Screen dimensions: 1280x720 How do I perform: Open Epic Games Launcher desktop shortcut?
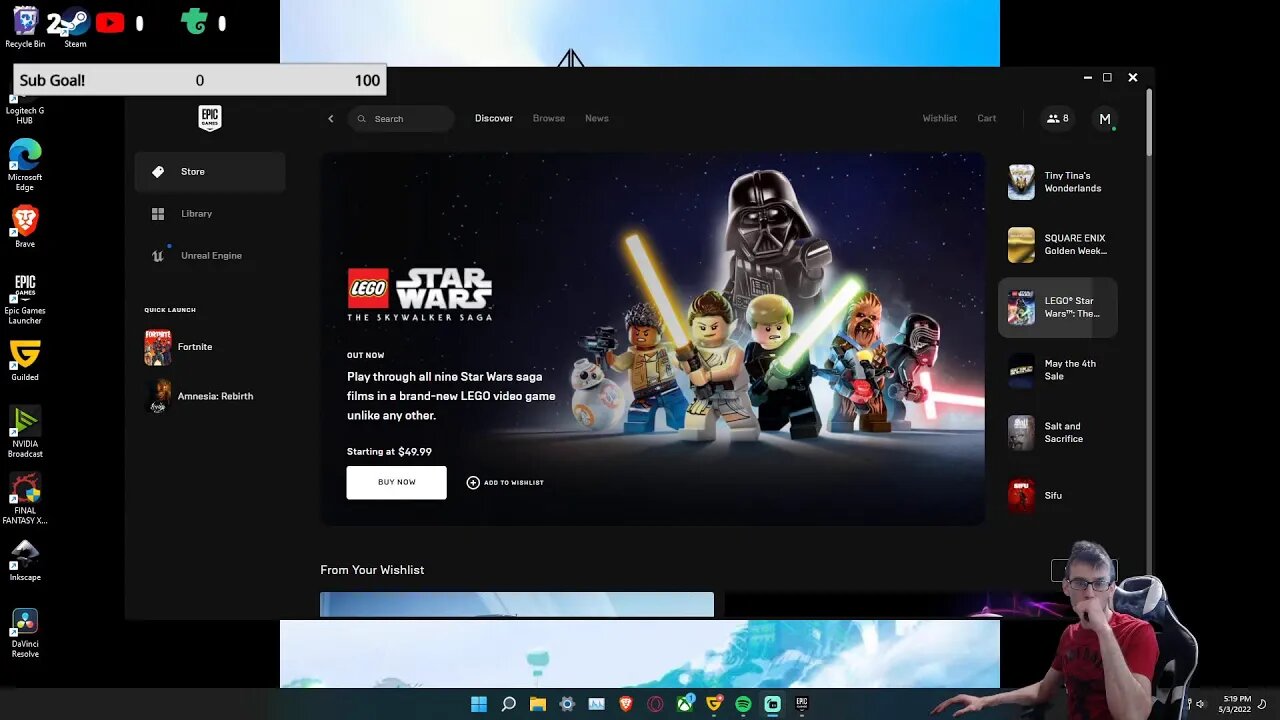25,298
